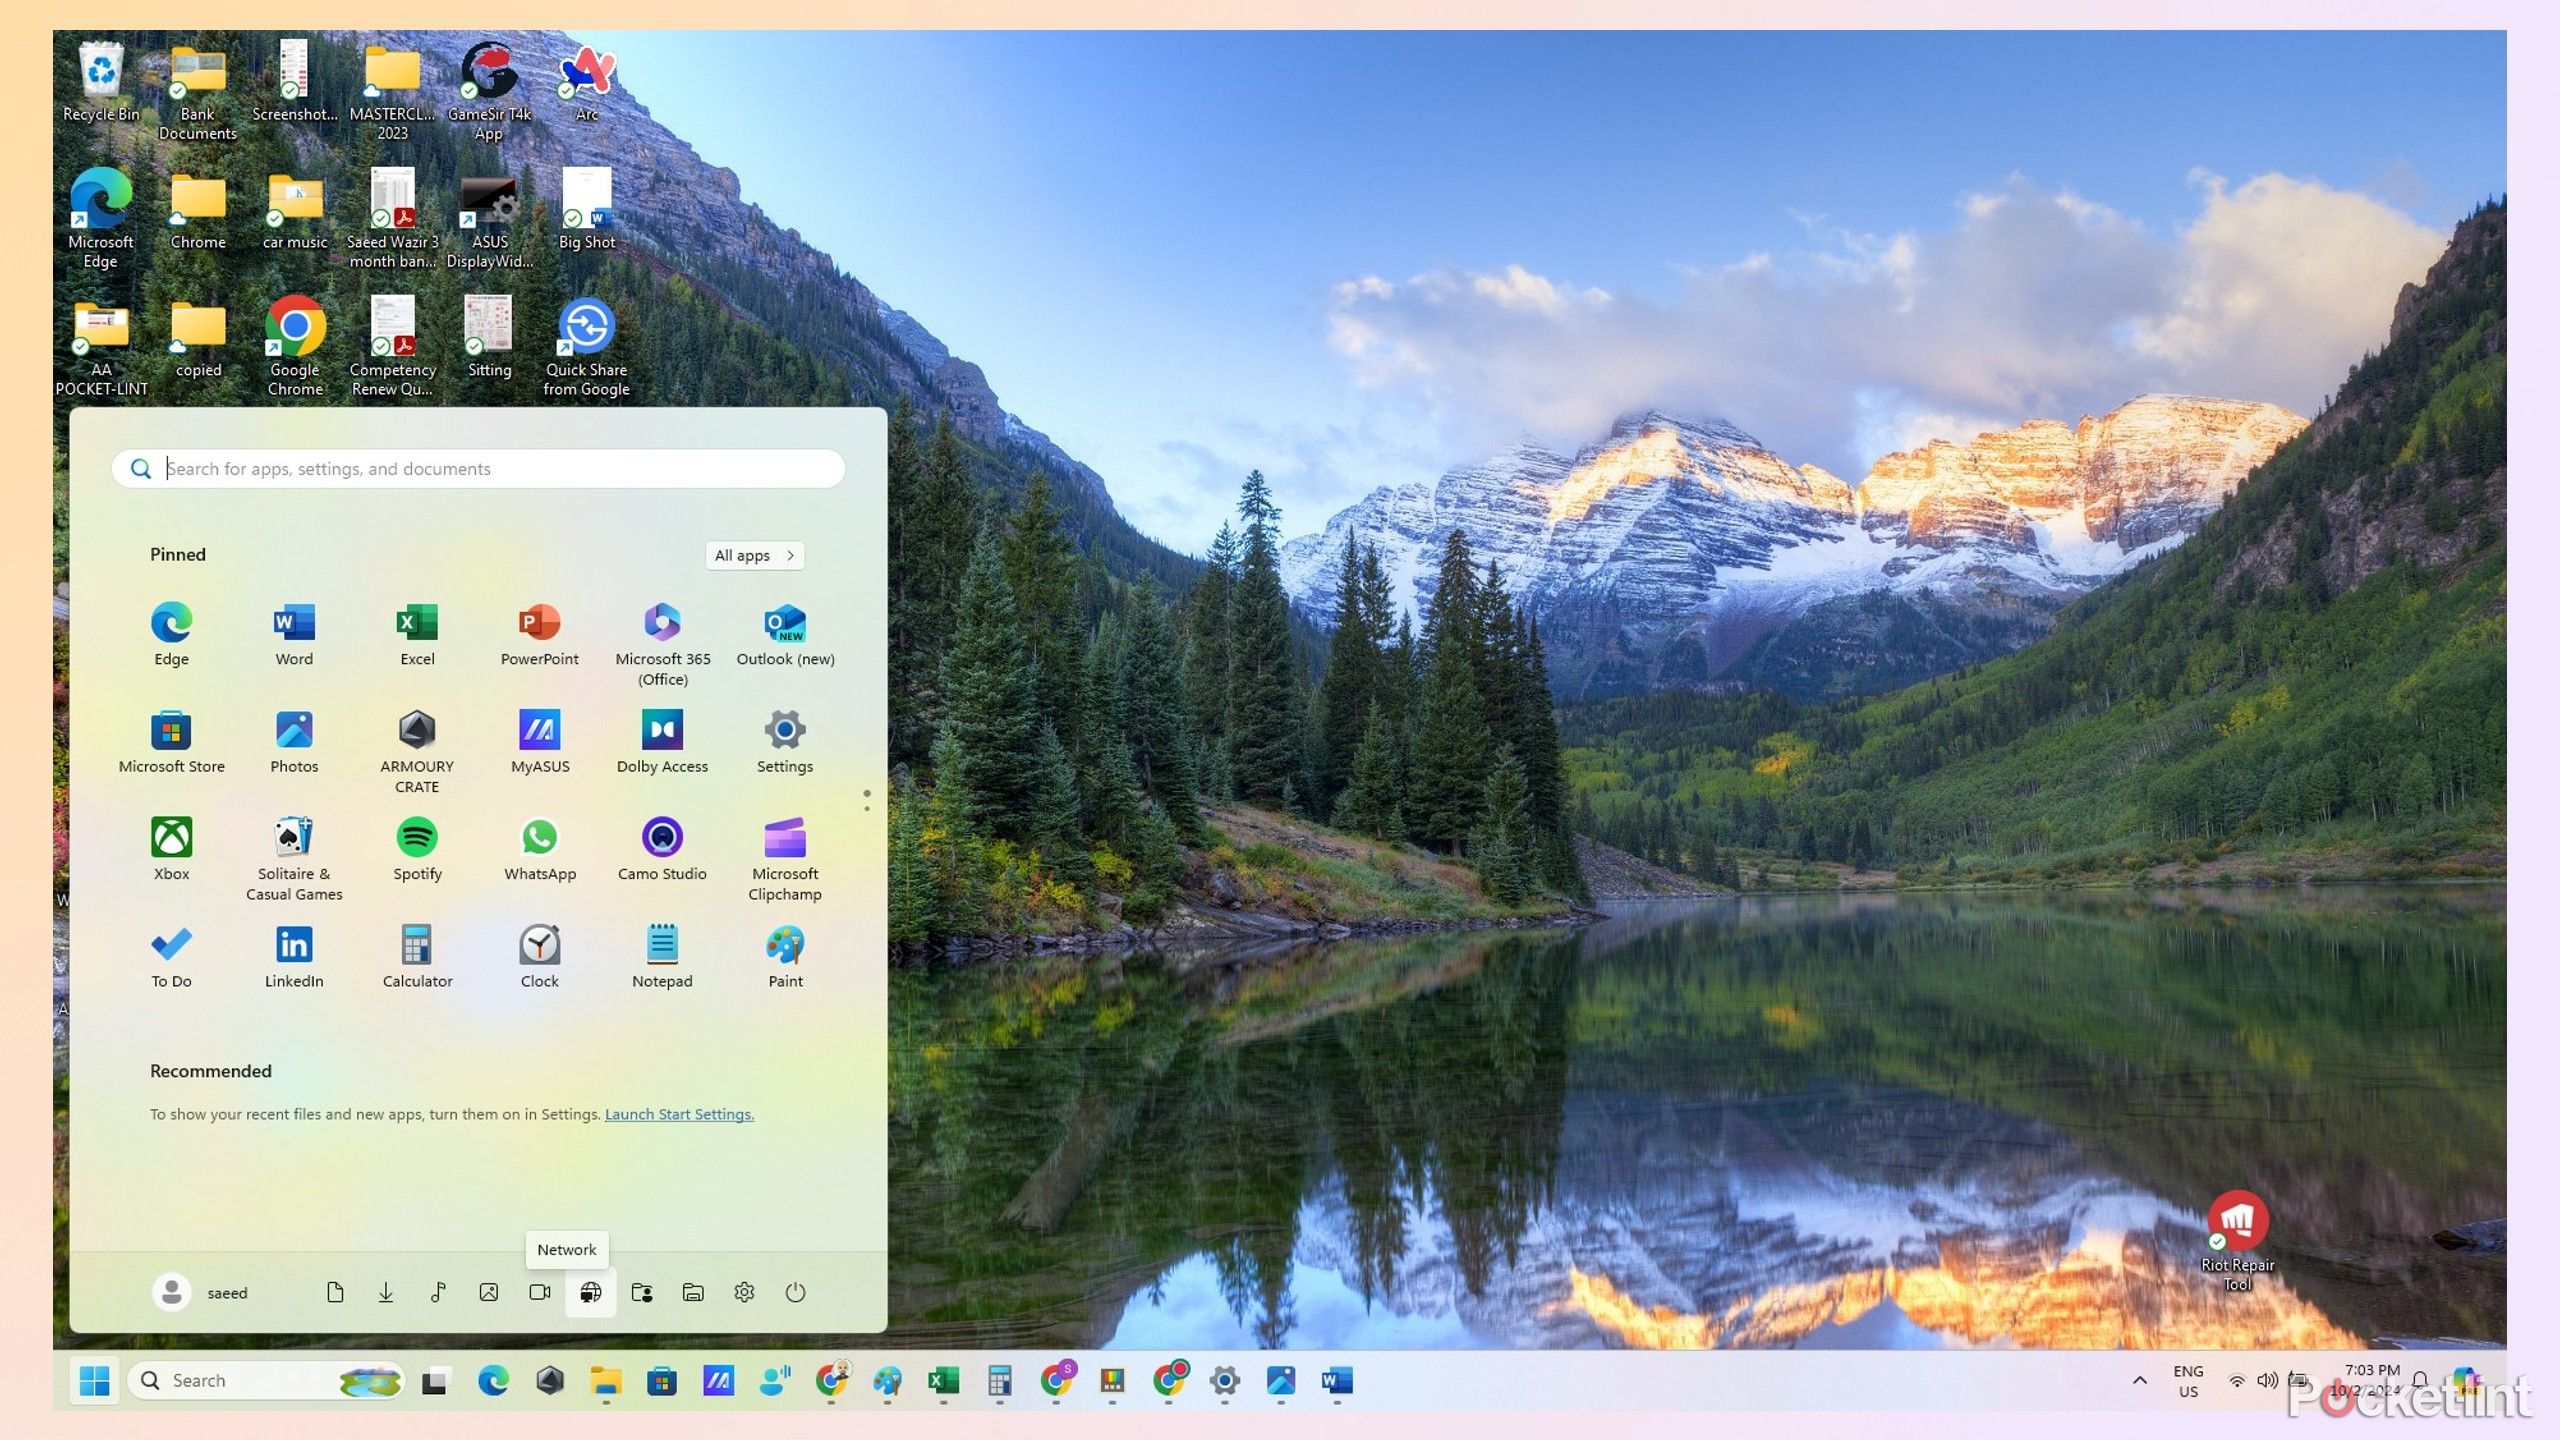Open Microsoft Clipchamp app
Viewport: 2560px width, 1440px height.
[785, 858]
